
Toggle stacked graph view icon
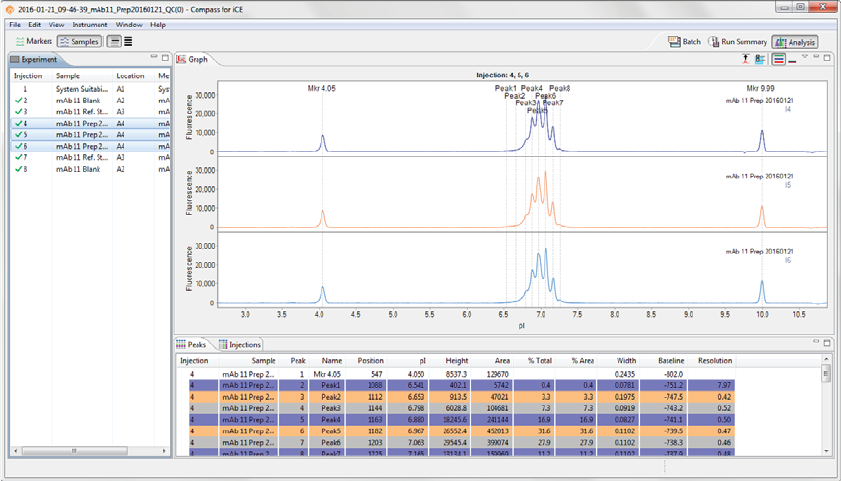[x=779, y=59]
